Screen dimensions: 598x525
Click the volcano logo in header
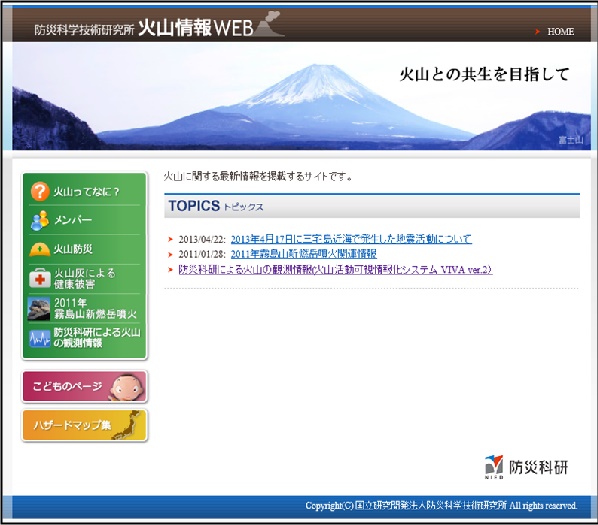(269, 24)
